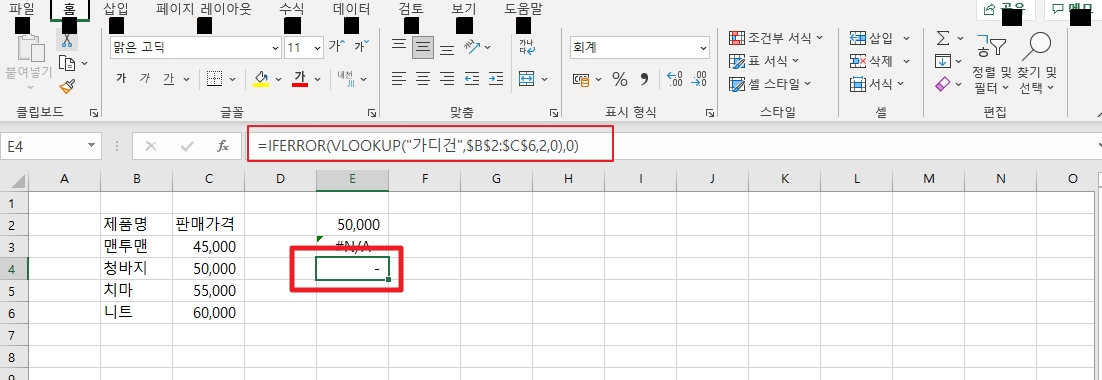Click the AutoSum sigma icon
This screenshot has width=1102, height=380.
942,37
